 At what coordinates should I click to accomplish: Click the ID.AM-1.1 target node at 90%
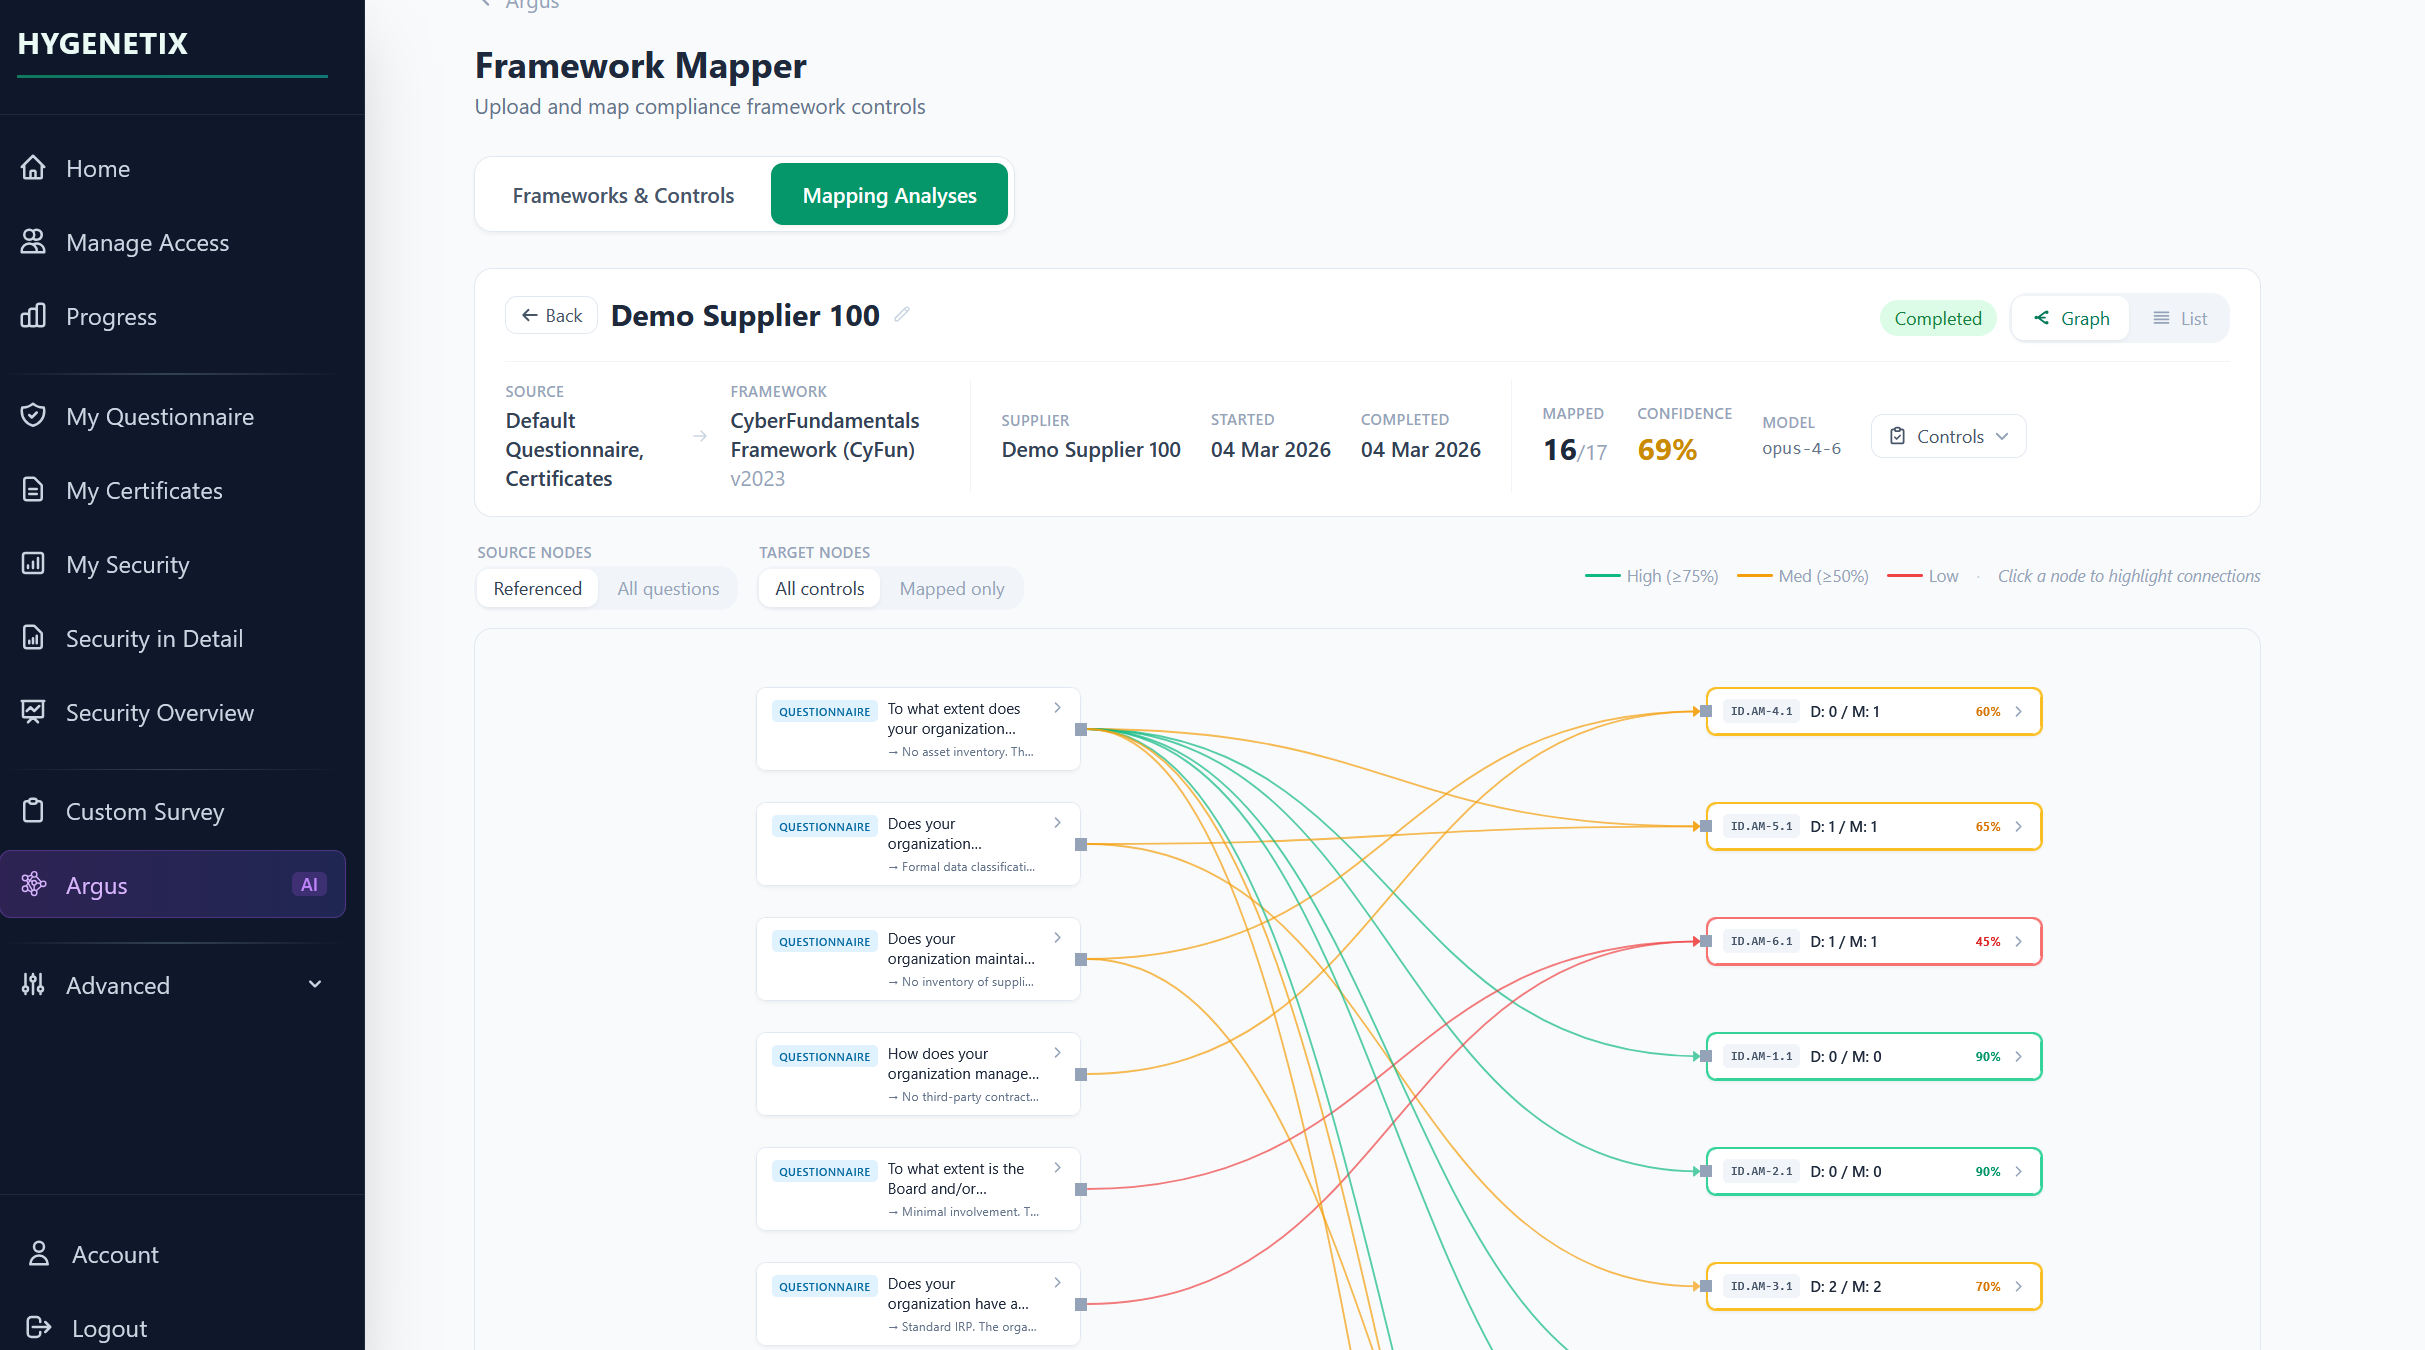1872,1057
